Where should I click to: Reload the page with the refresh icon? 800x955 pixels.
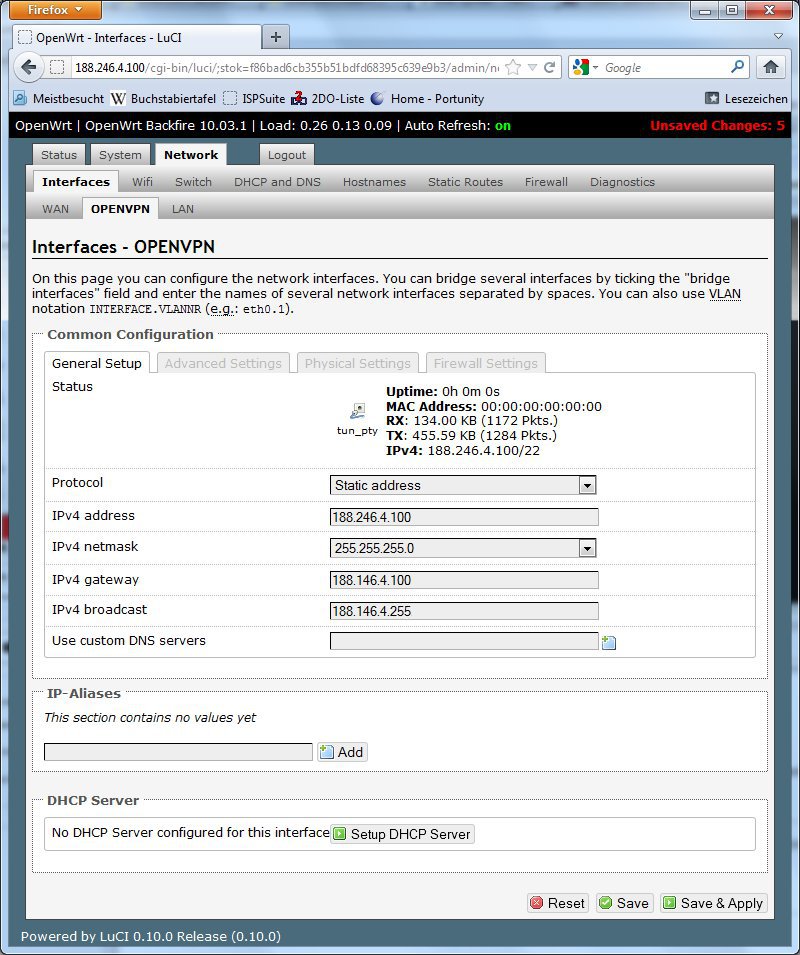[x=549, y=67]
